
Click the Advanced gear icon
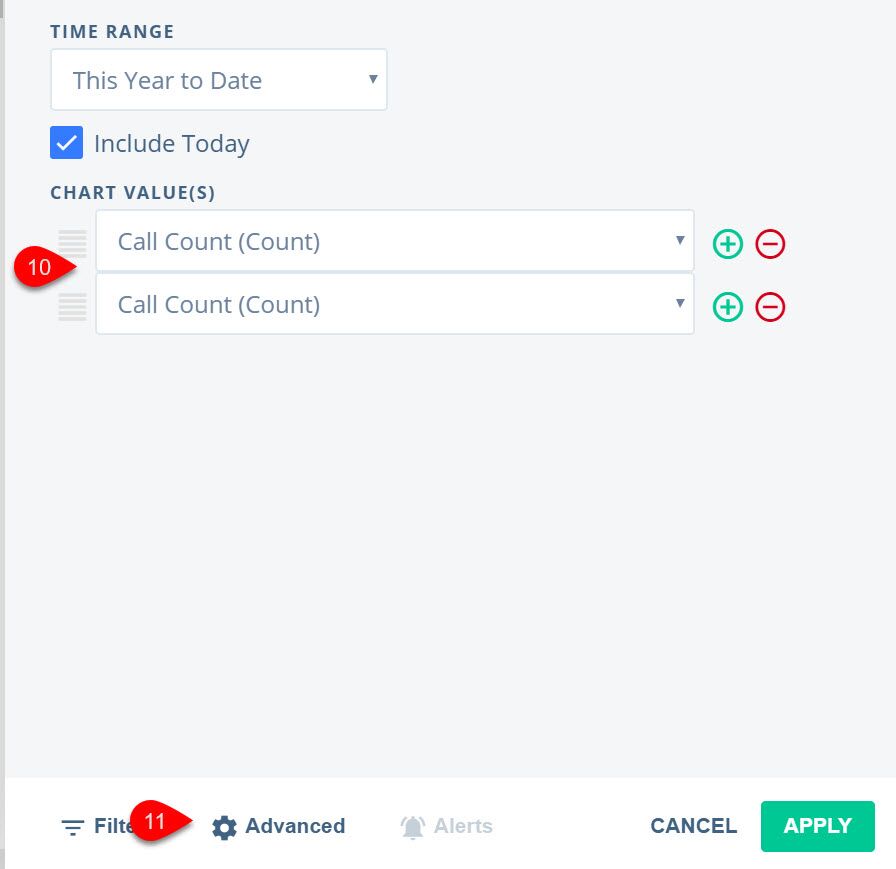[x=225, y=827]
